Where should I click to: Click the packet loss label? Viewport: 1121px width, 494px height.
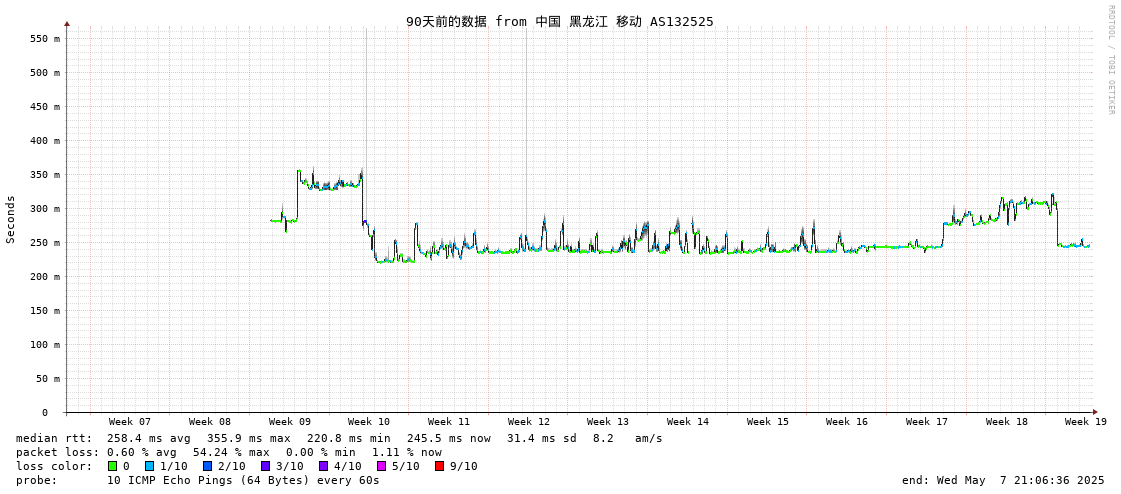pyautogui.click(x=57, y=453)
